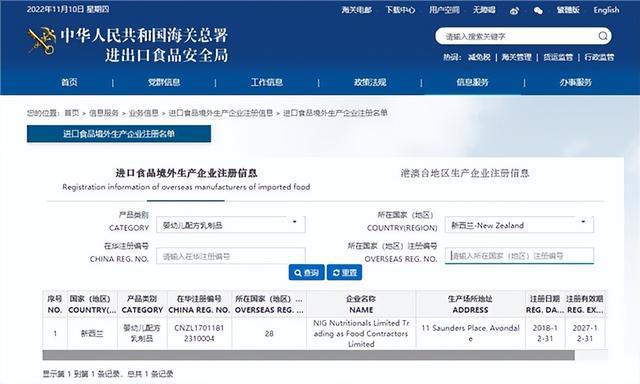640x384 pixels.
Task: Click the blue 进口食品境外生产企业注册名单 heading button
Action: 119,134
